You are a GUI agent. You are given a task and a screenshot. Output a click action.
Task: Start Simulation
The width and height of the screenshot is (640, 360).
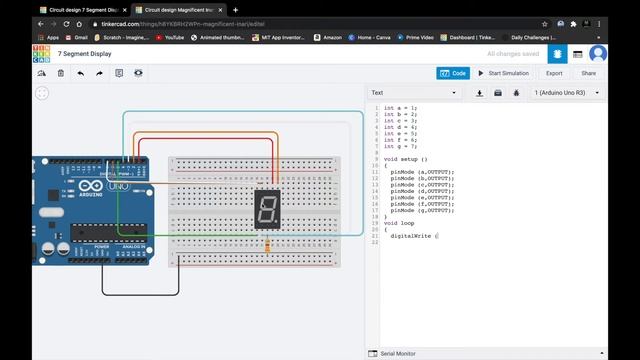[x=504, y=73]
